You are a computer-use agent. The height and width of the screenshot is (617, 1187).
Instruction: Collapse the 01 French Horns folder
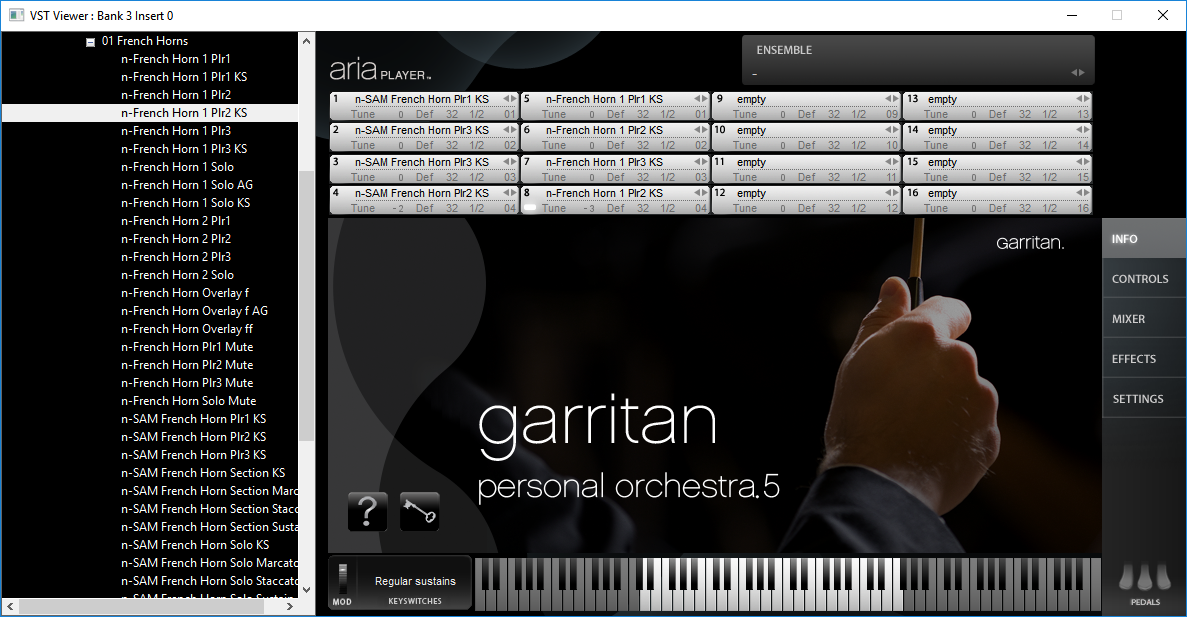(91, 42)
